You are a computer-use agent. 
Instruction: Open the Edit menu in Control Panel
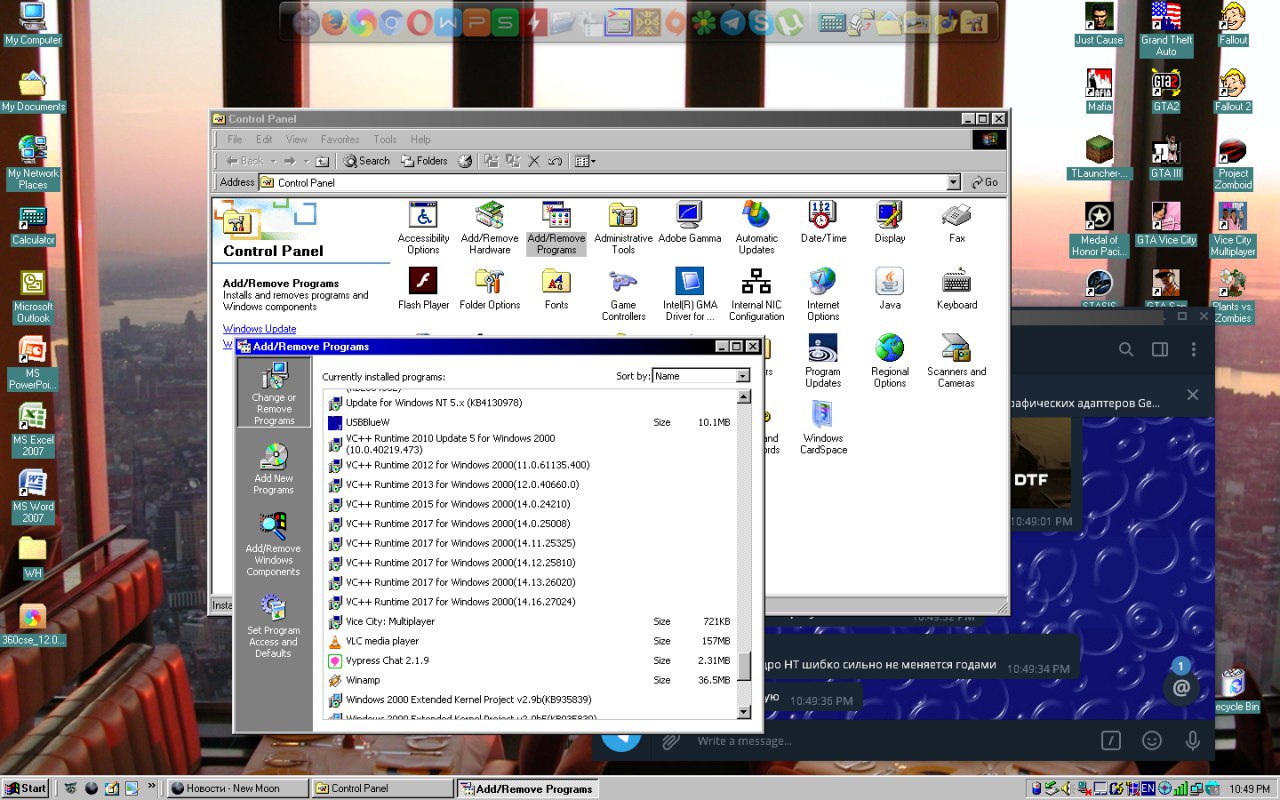(264, 140)
